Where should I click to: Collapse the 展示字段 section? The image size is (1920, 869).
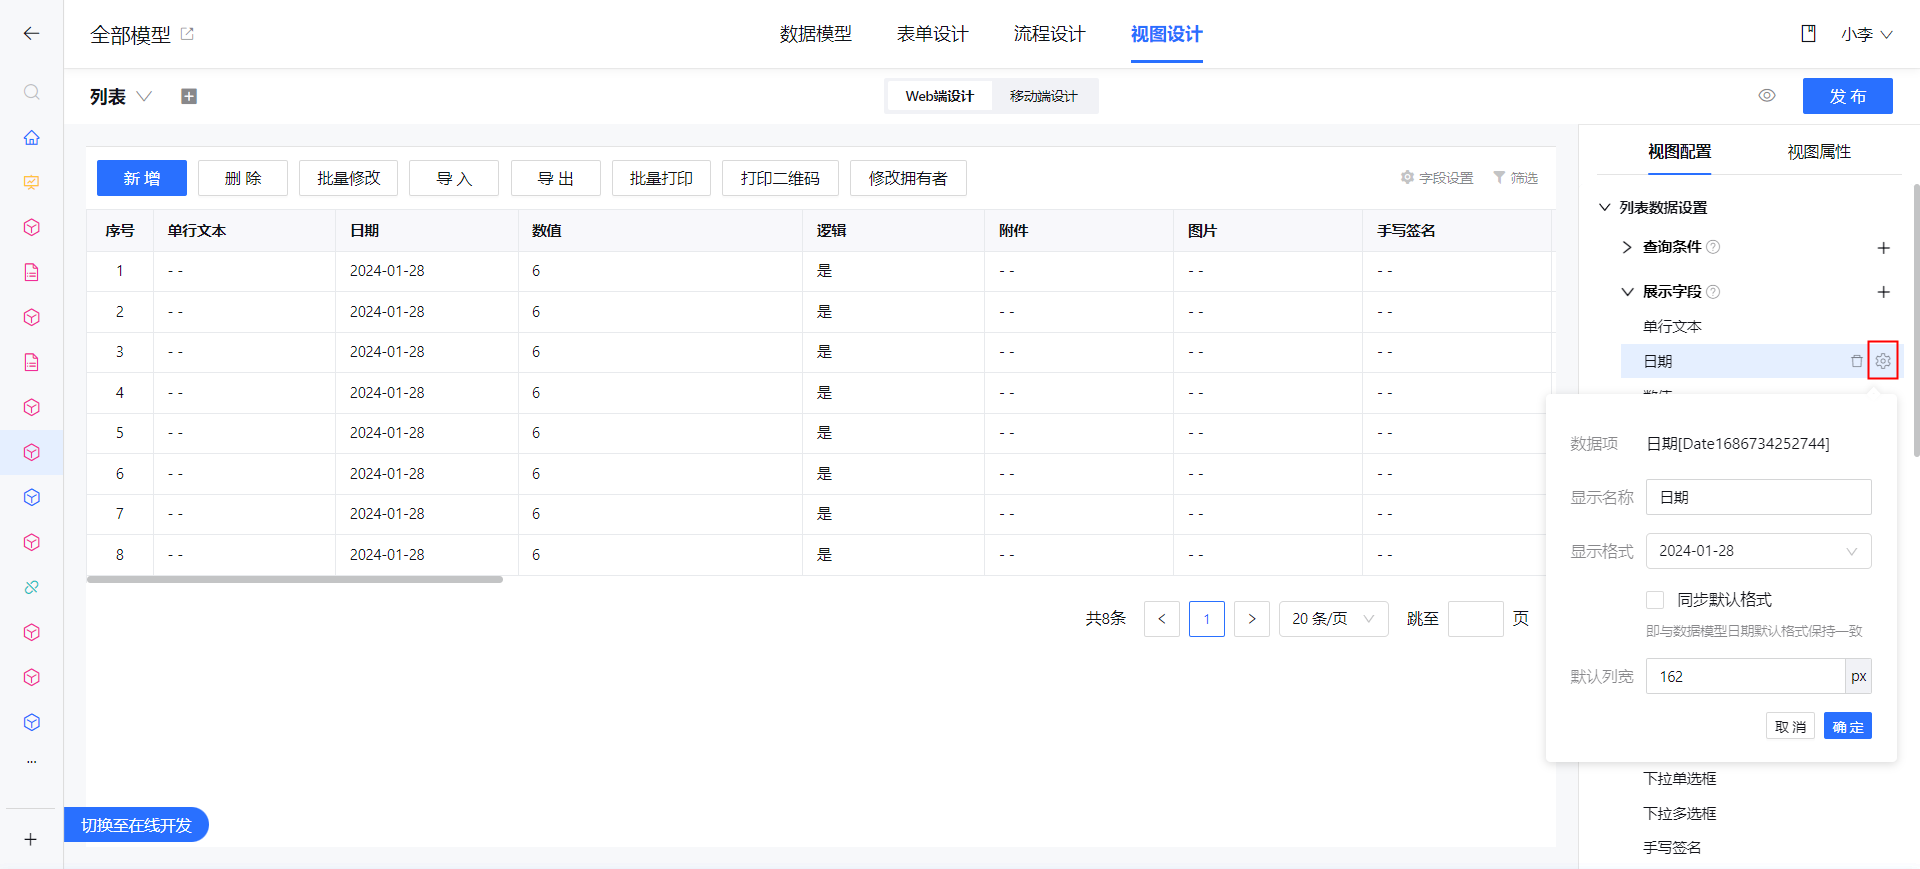click(x=1627, y=292)
